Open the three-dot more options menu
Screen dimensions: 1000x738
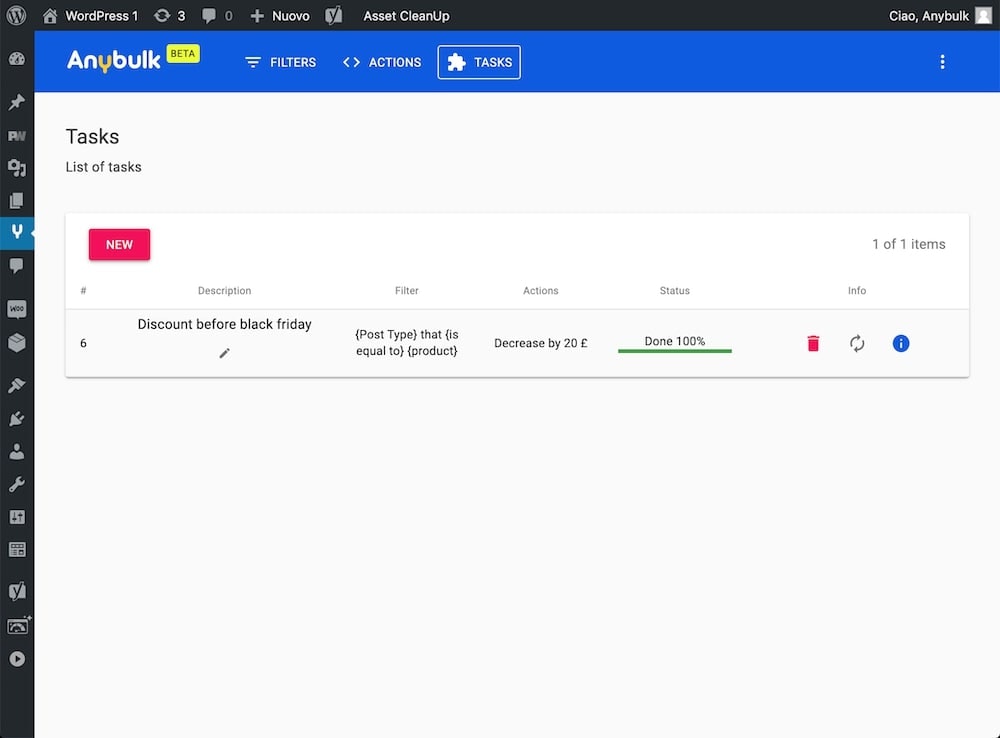(942, 62)
